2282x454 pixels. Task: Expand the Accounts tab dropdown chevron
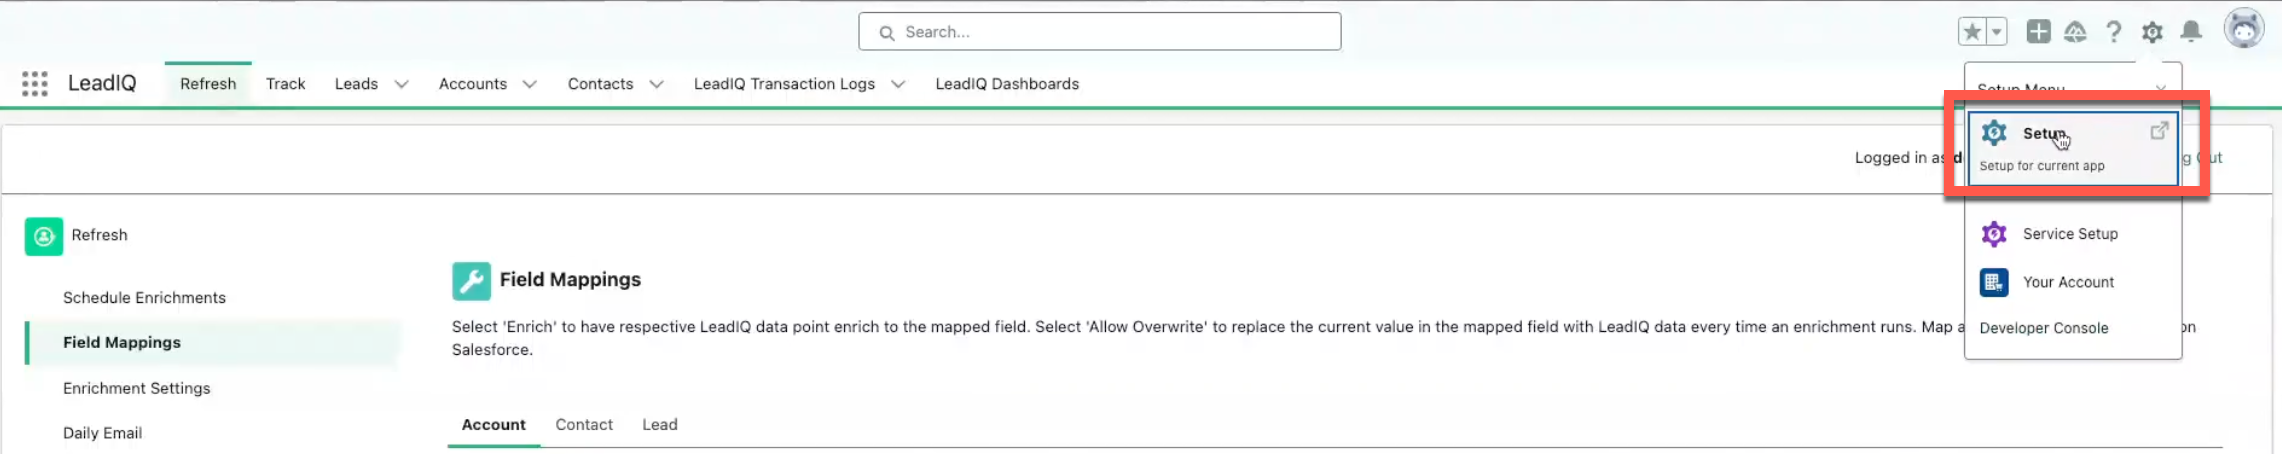[x=530, y=84]
